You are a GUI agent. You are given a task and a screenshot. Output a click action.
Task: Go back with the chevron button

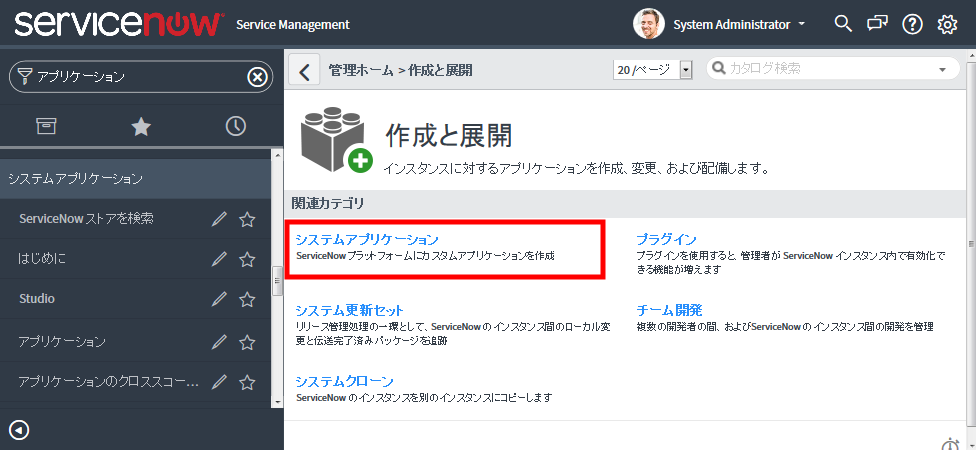click(x=304, y=70)
